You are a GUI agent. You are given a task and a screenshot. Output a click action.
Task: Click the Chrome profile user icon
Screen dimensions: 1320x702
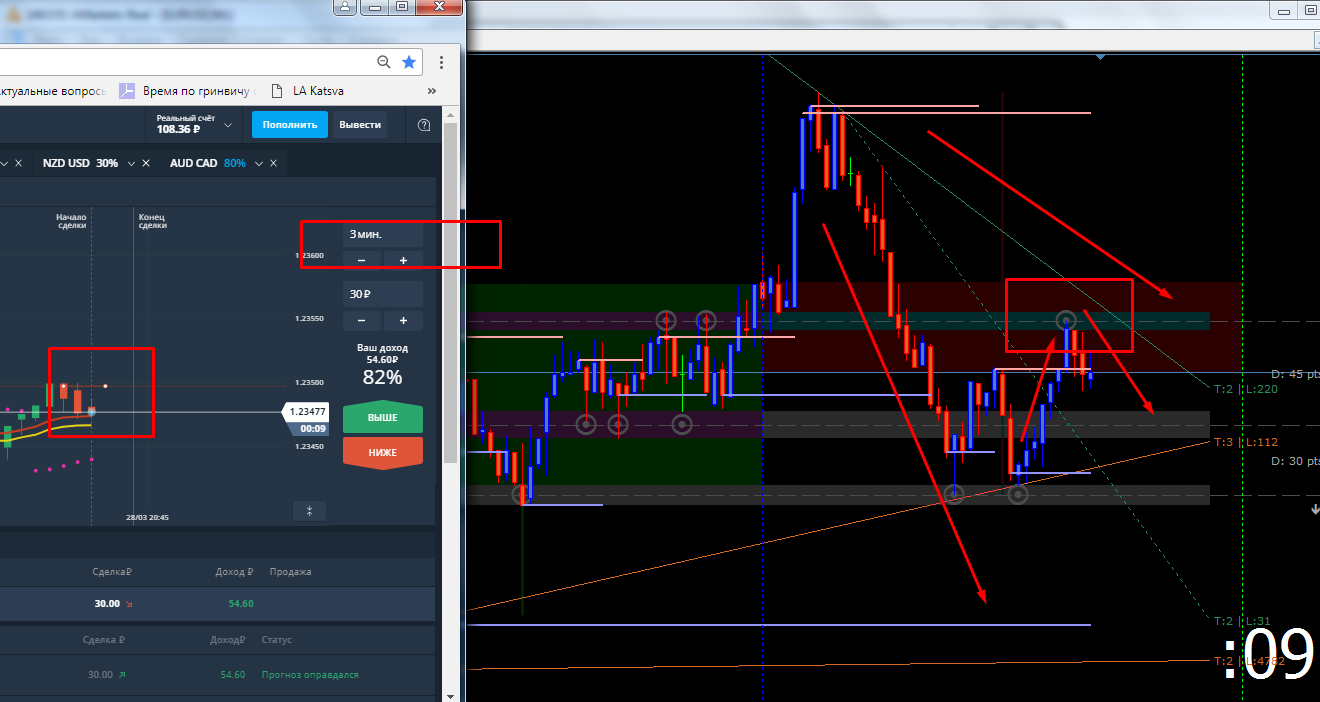(343, 6)
